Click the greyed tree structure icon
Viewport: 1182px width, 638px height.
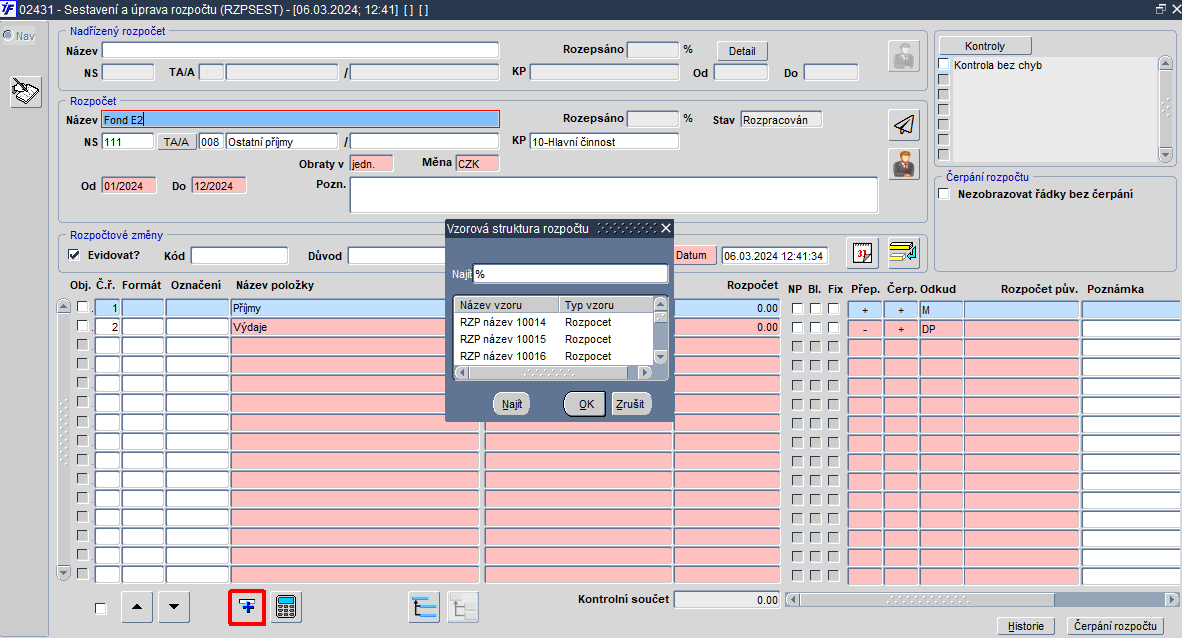coord(463,607)
